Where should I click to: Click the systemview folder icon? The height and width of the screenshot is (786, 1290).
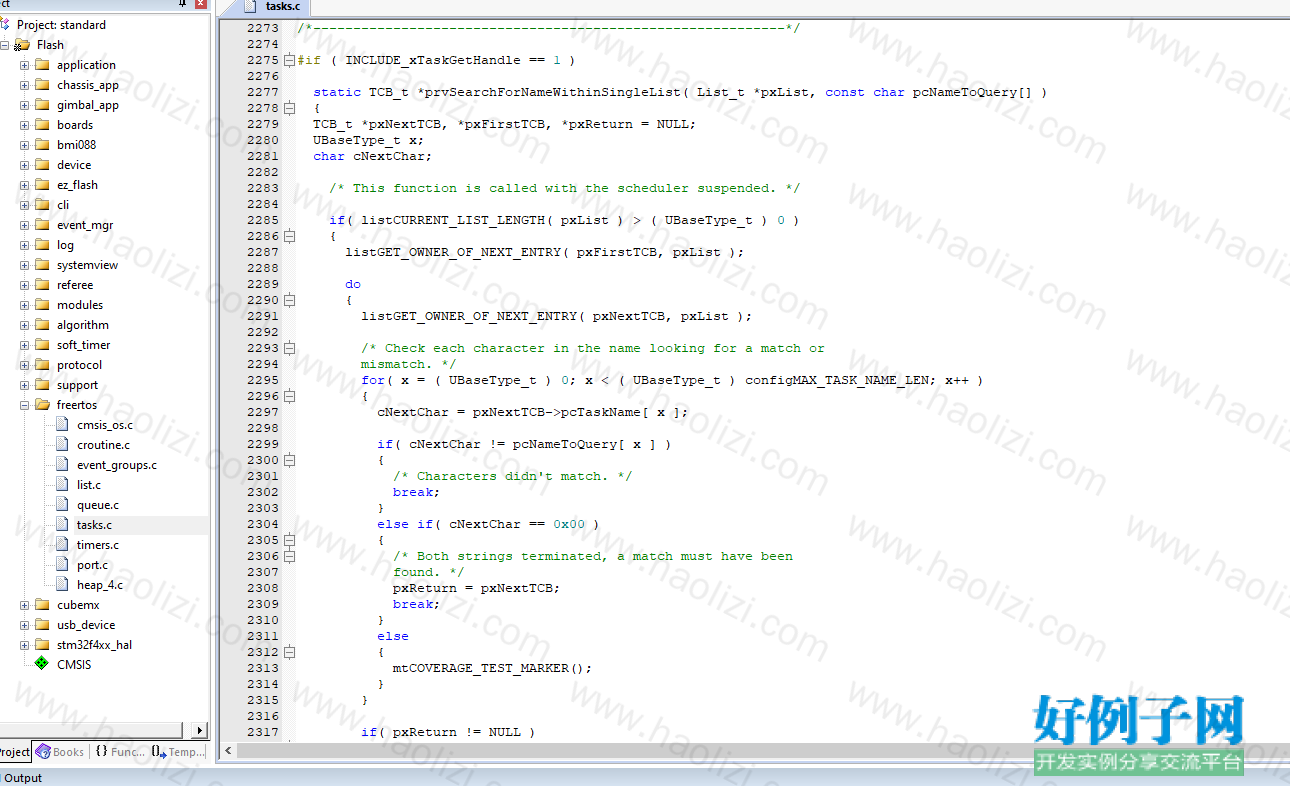click(x=42, y=265)
